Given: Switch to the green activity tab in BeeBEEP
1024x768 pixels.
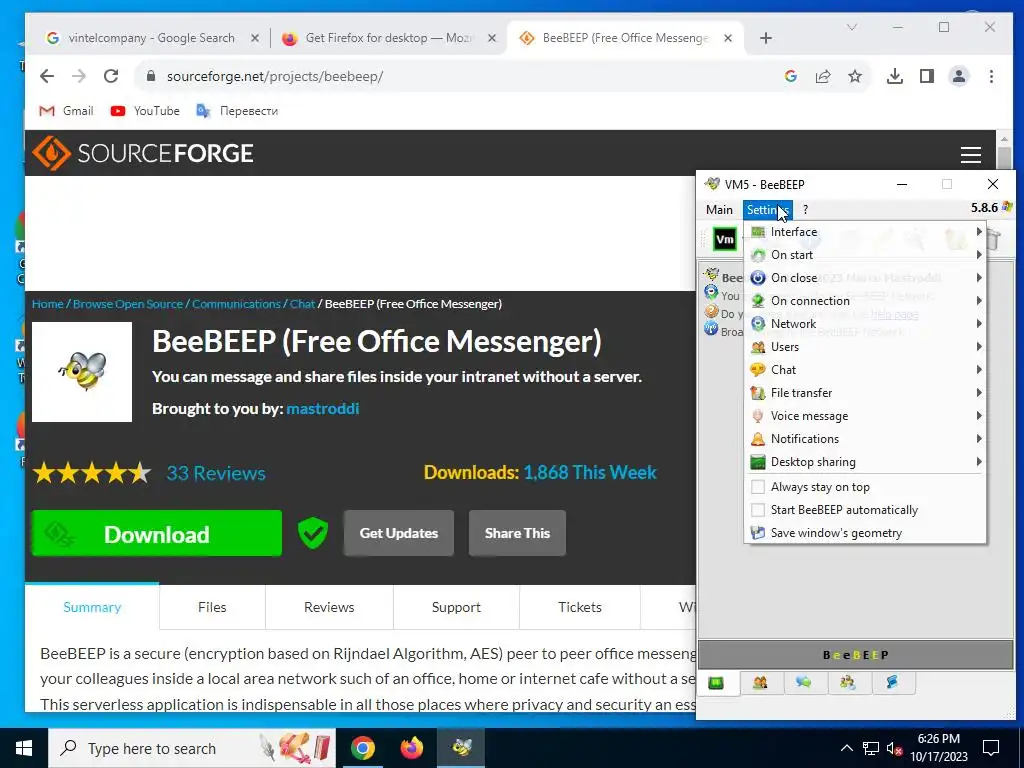Looking at the screenshot, I should 716,683.
